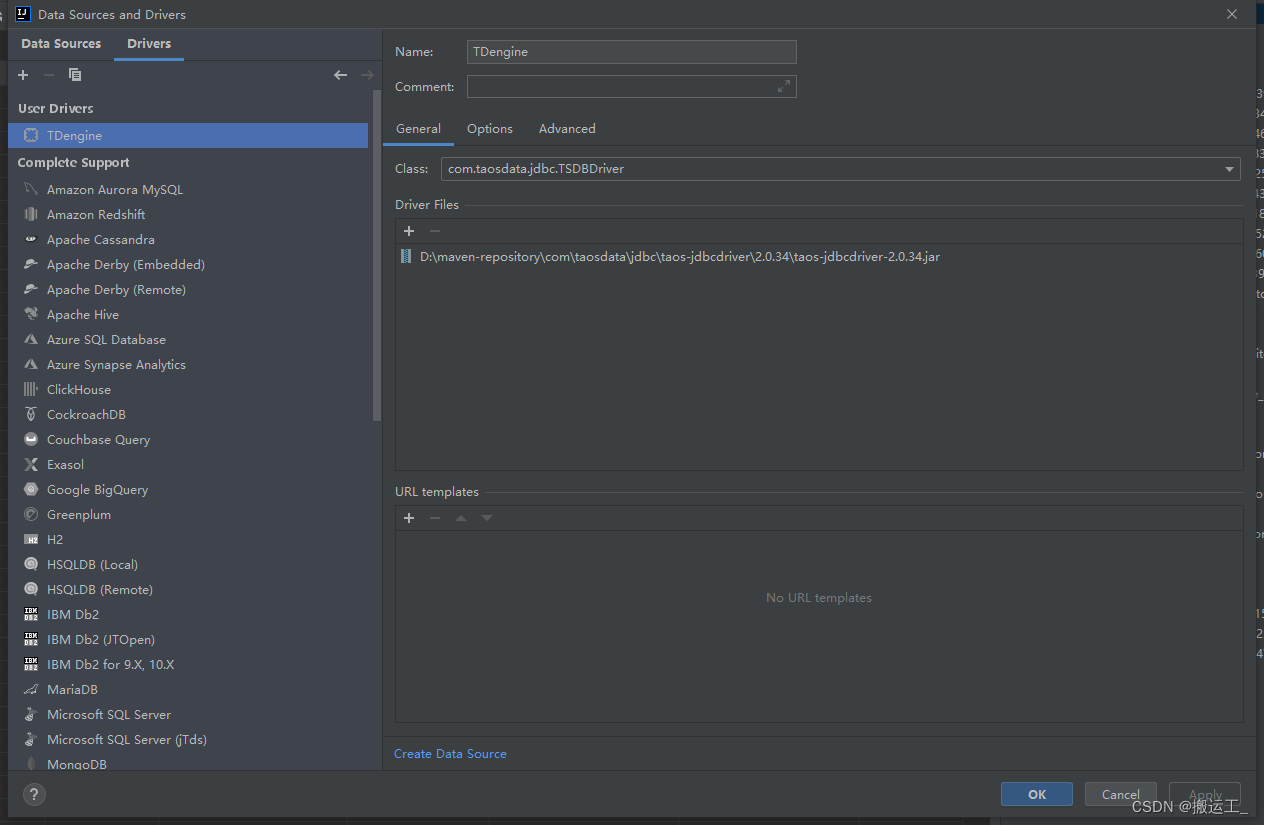Click the remove driver minus icon

49,75
